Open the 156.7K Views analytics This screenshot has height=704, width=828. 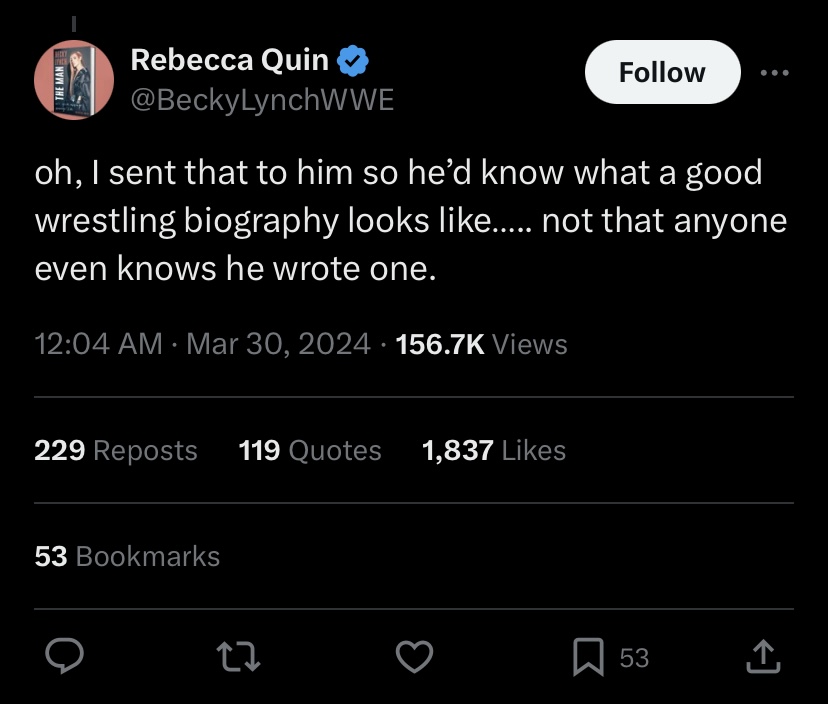tap(481, 345)
